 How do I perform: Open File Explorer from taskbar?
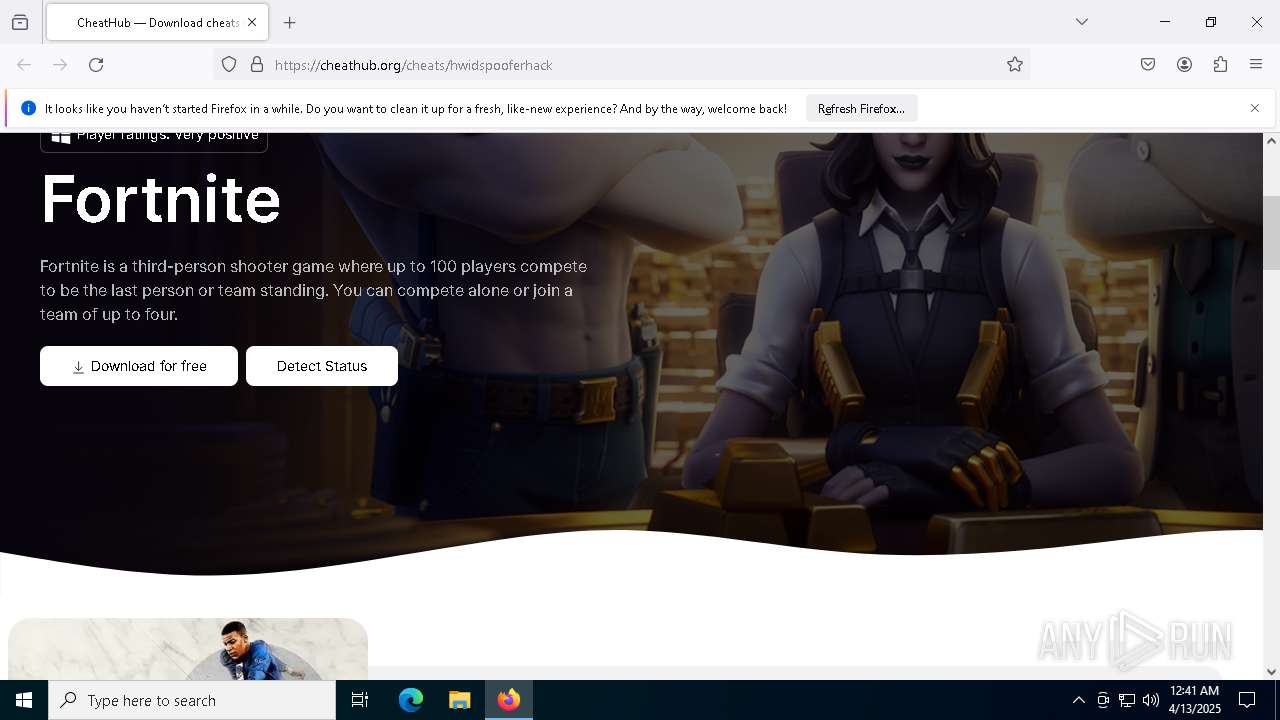click(x=460, y=700)
